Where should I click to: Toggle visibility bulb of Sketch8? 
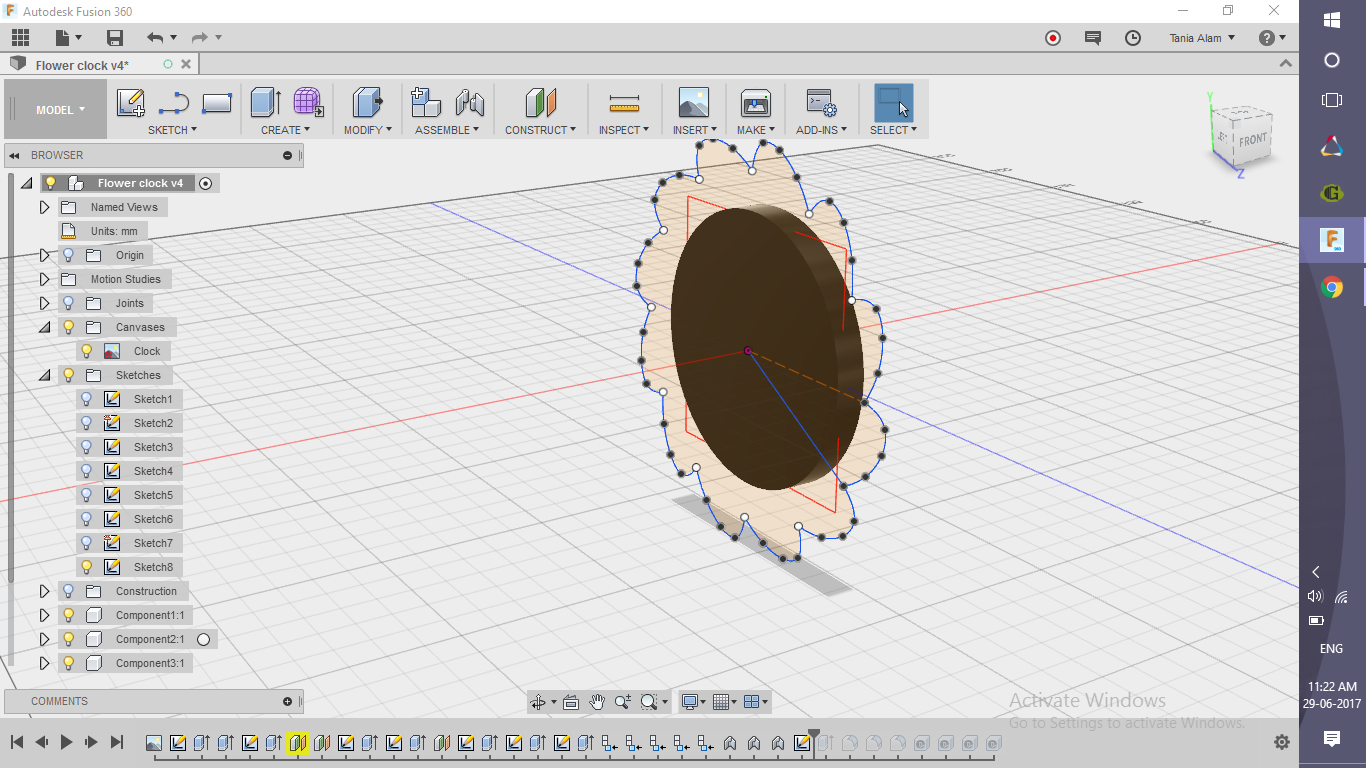(87, 567)
